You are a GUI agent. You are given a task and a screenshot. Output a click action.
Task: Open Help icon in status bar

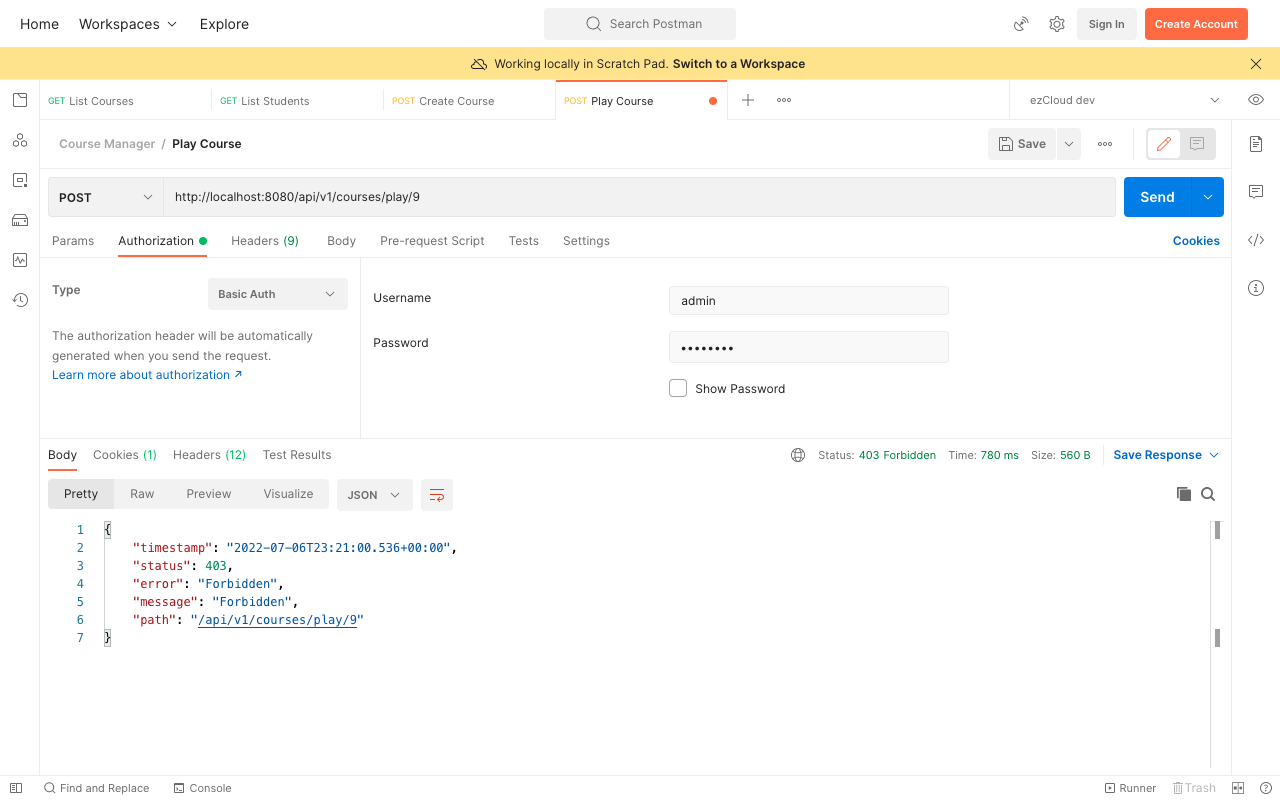[x=1266, y=788]
